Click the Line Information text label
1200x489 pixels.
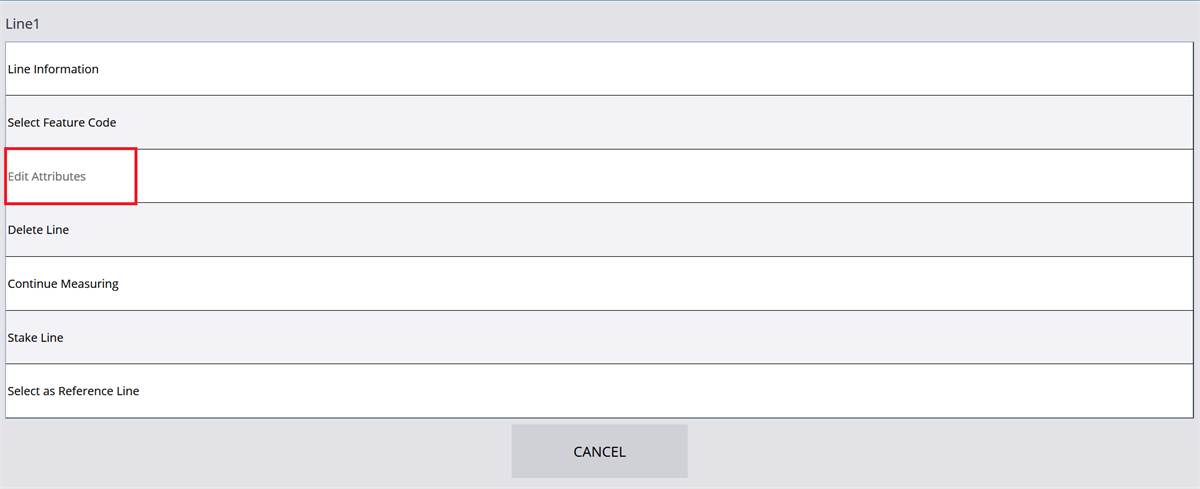point(53,70)
